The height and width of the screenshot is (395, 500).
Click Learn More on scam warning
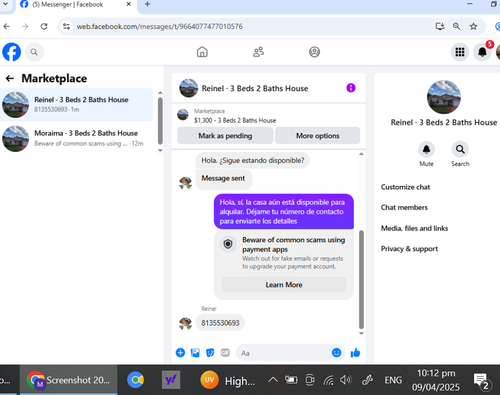[x=284, y=285]
